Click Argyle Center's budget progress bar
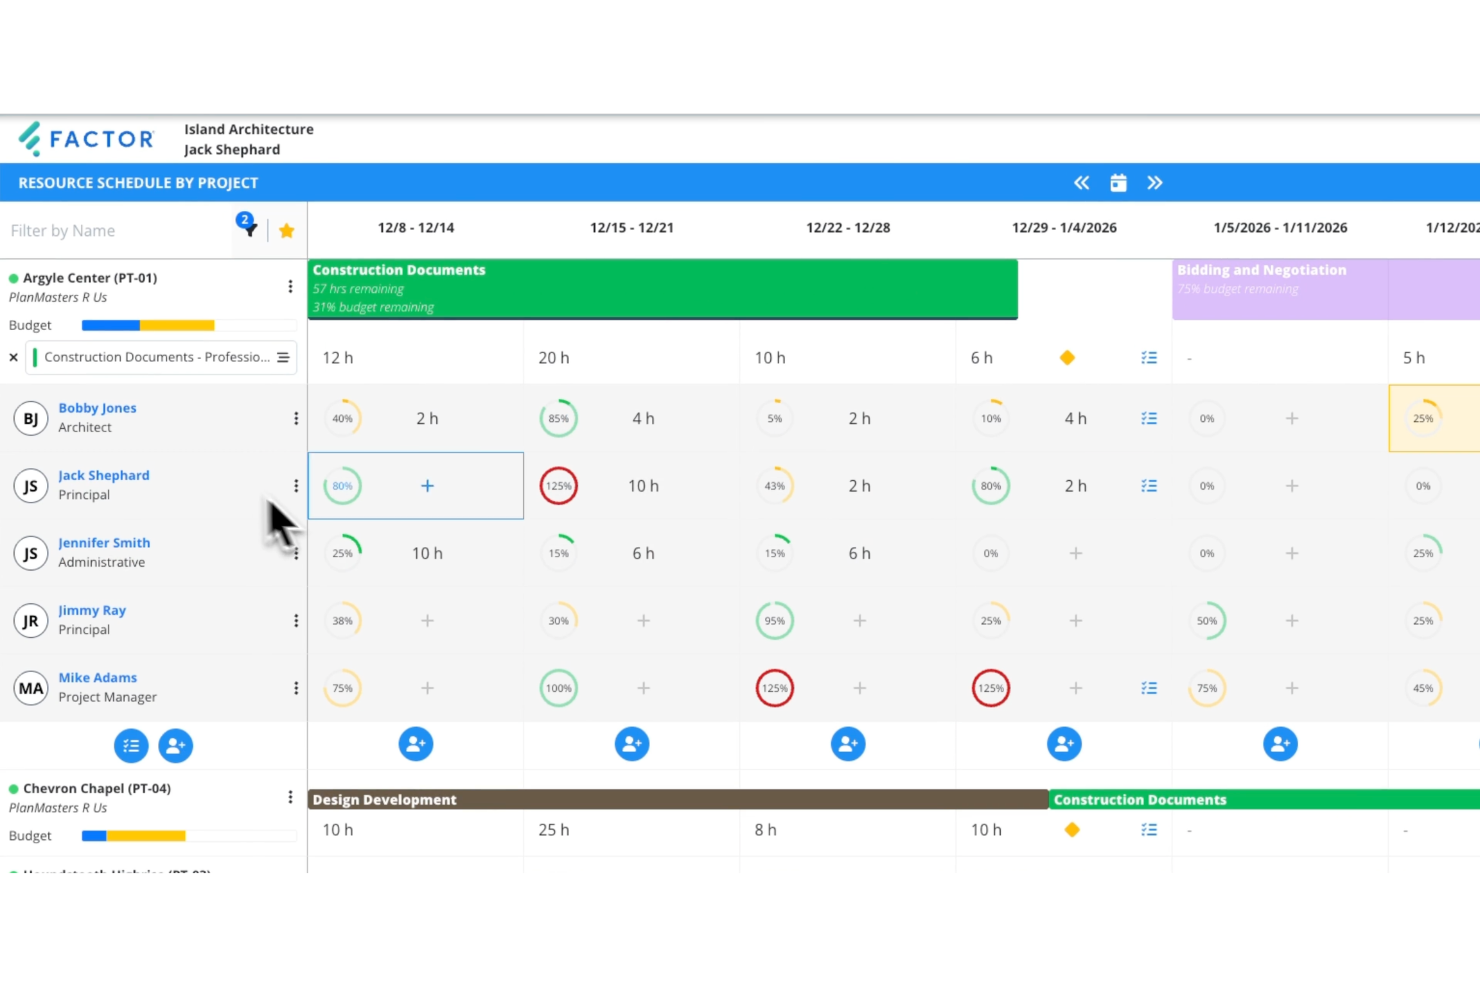 tap(148, 325)
